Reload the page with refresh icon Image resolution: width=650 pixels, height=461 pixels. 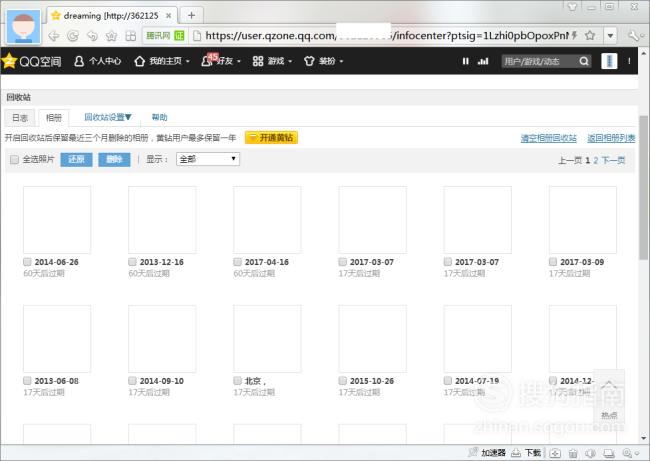click(x=73, y=36)
